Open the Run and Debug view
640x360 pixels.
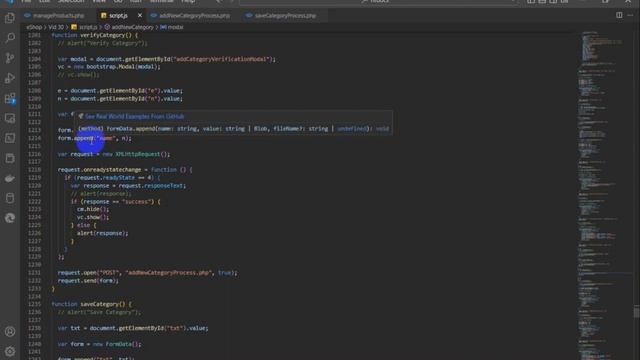point(10,78)
